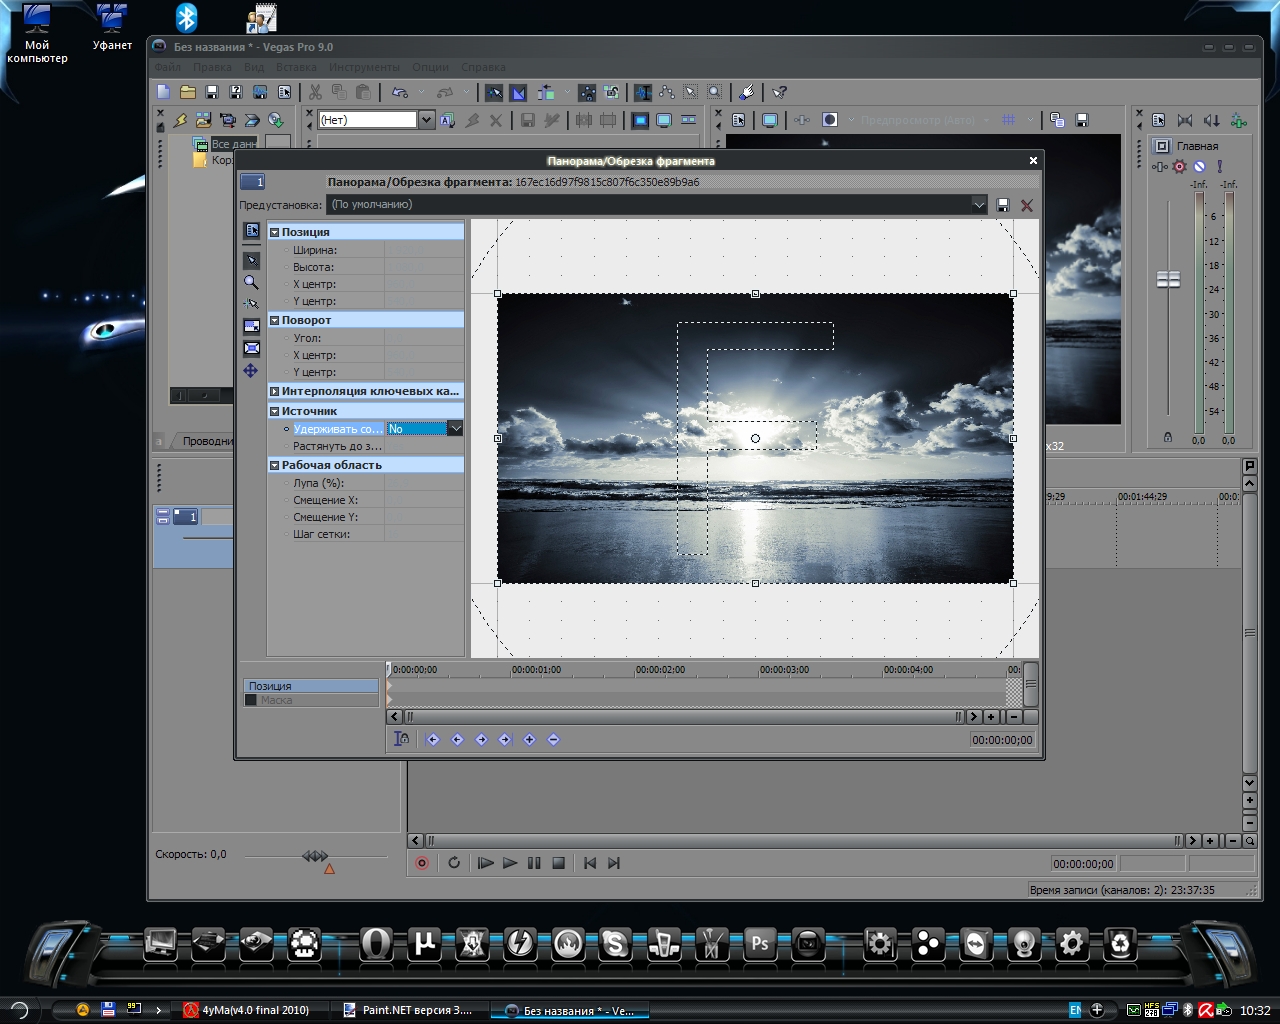Open the Вид menu
Image resolution: width=1280 pixels, height=1024 pixels.
point(254,67)
